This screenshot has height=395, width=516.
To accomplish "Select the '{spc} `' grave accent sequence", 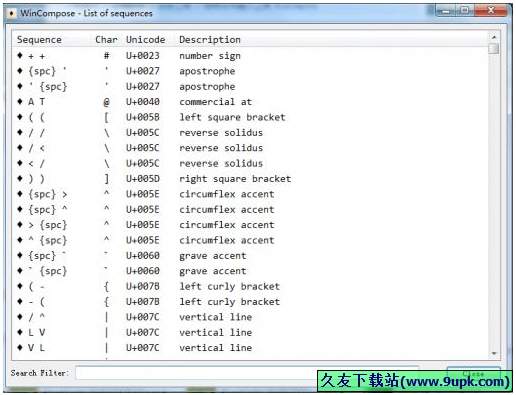I will pyautogui.click(x=250, y=256).
